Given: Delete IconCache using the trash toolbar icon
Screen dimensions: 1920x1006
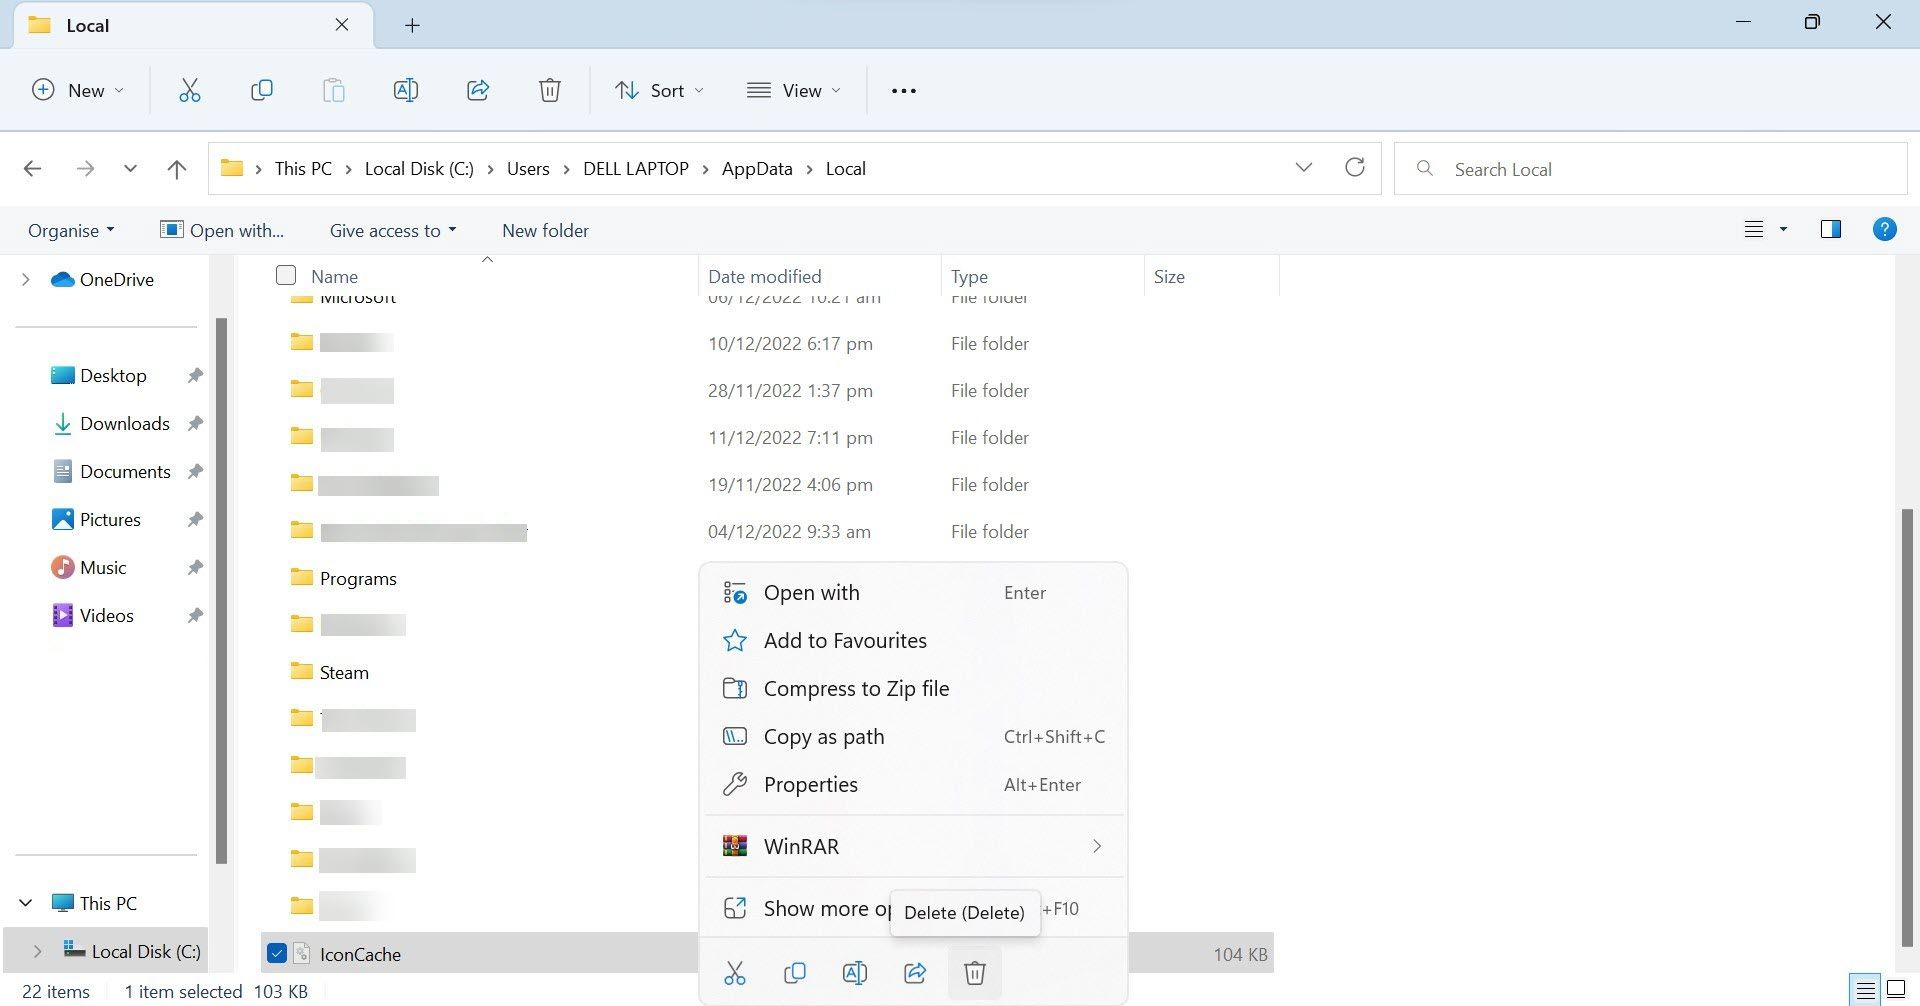Looking at the screenshot, I should (550, 90).
